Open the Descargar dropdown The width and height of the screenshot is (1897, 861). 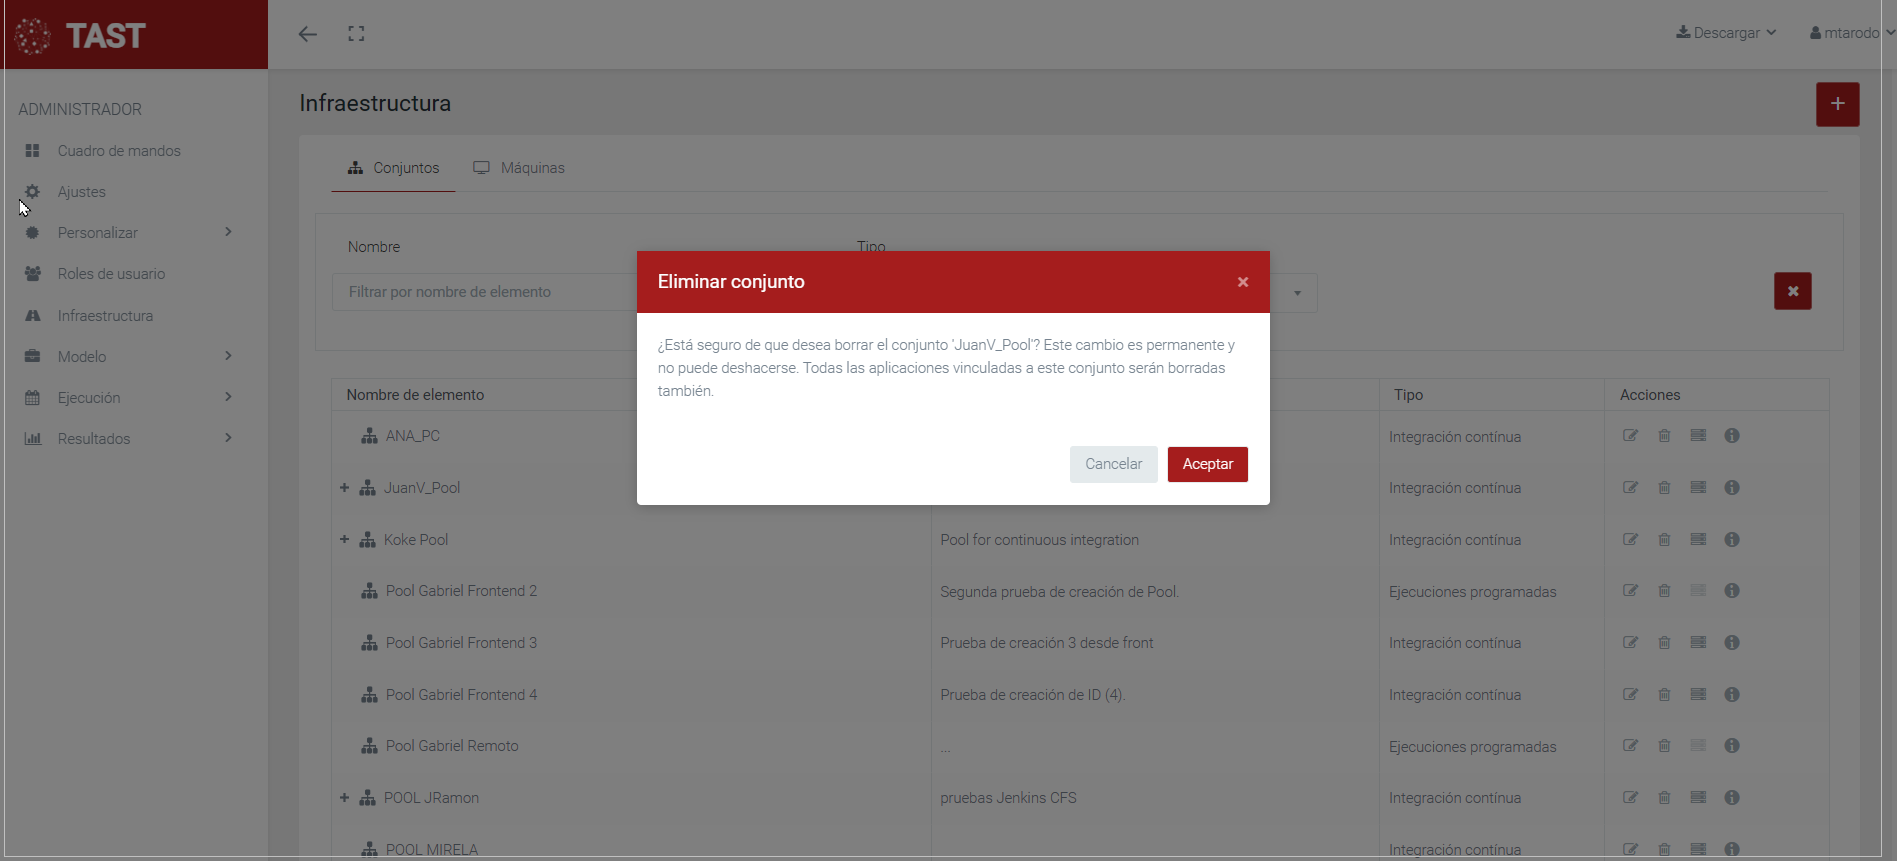click(x=1726, y=33)
